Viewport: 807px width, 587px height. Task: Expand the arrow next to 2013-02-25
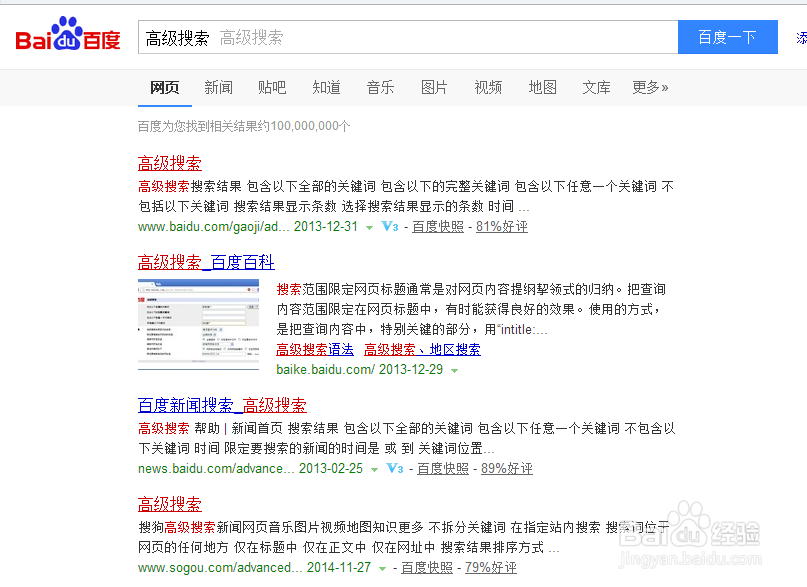point(374,470)
